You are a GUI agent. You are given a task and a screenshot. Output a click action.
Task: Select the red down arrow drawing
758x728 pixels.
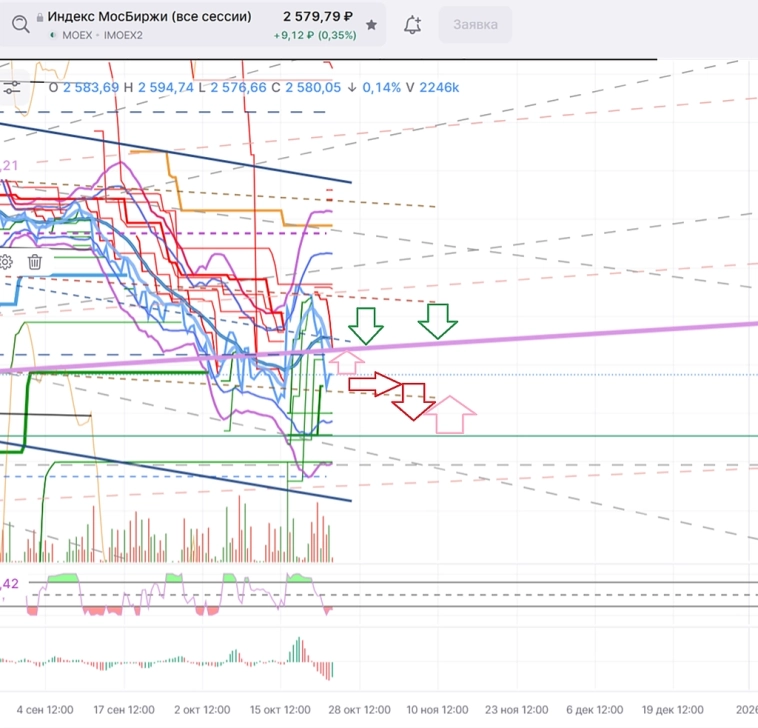point(412,401)
